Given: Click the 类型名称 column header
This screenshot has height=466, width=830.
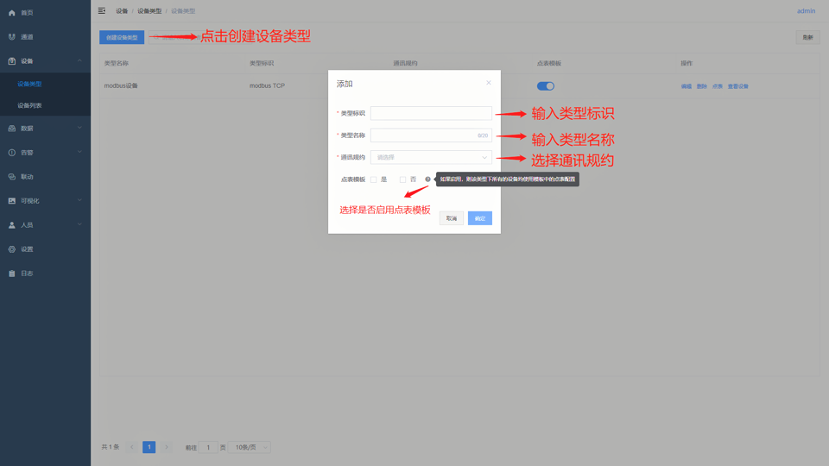Looking at the screenshot, I should (x=116, y=64).
